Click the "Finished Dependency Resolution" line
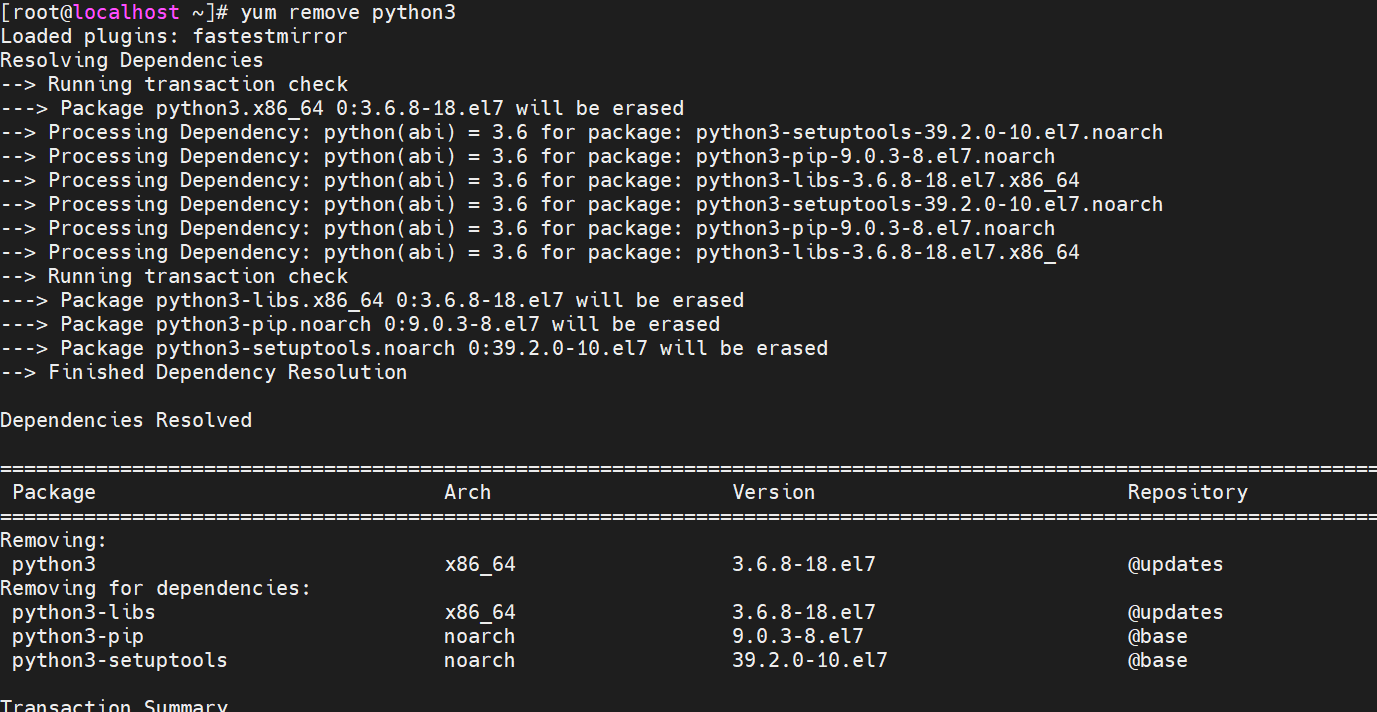The width and height of the screenshot is (1377, 712). point(227,373)
